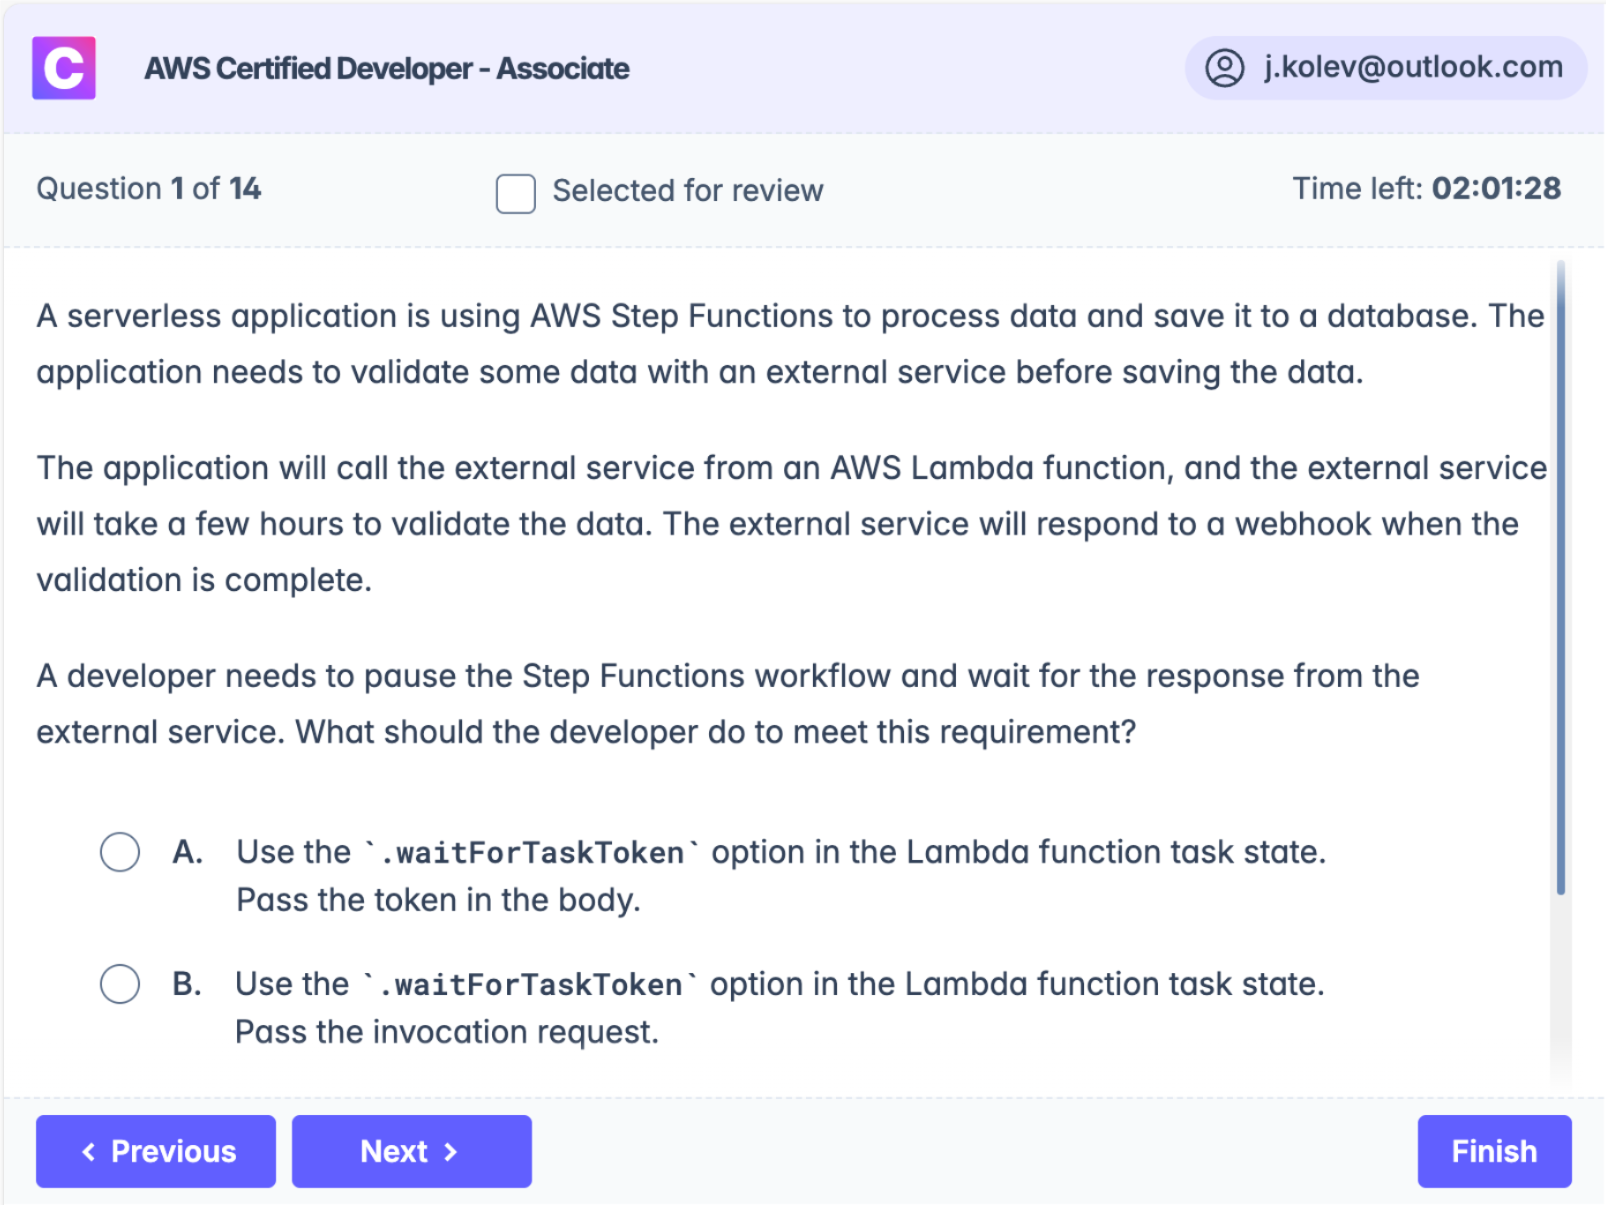1606x1205 pixels.
Task: Click answer text "Pass the invocation request"
Action: 447,1032
